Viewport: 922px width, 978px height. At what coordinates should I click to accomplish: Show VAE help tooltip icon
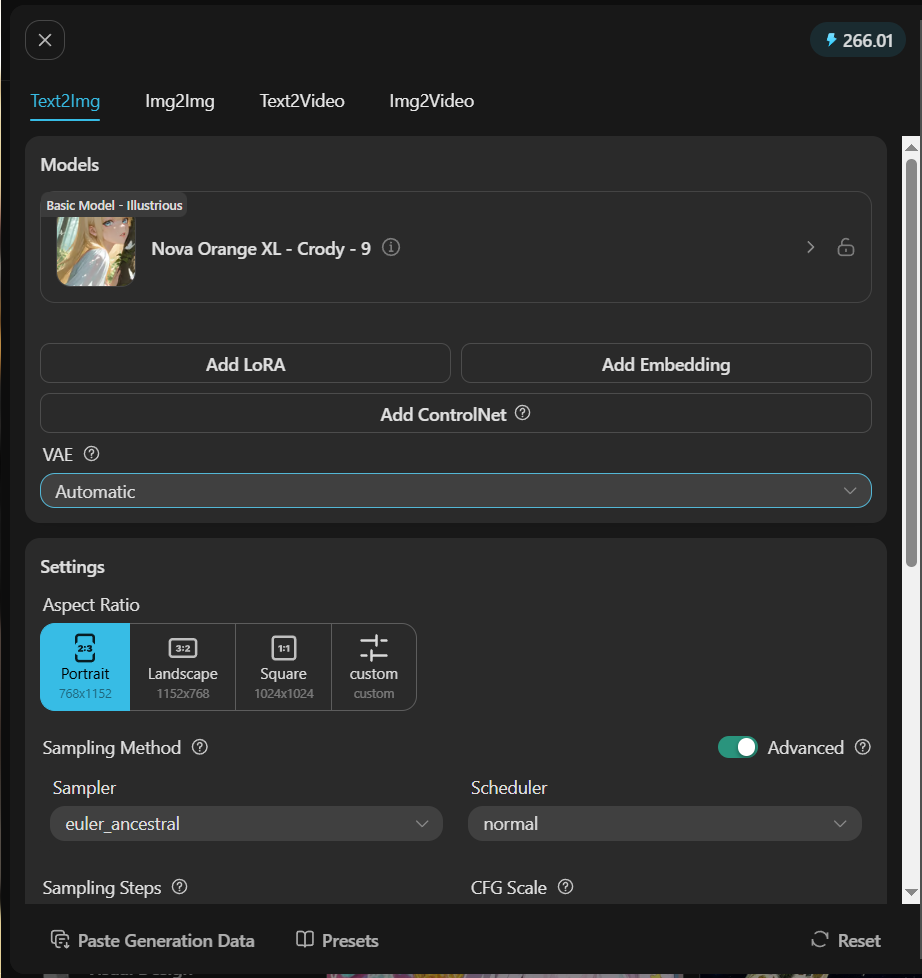(92, 454)
